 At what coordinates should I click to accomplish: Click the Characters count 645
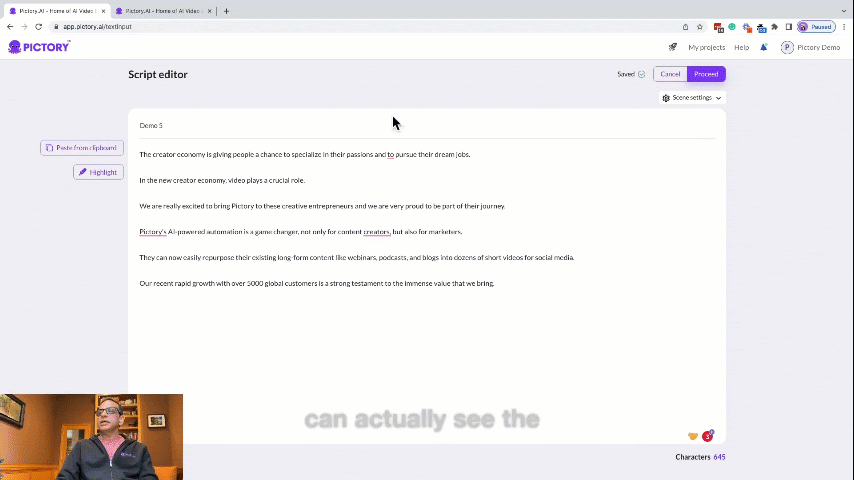(x=719, y=457)
